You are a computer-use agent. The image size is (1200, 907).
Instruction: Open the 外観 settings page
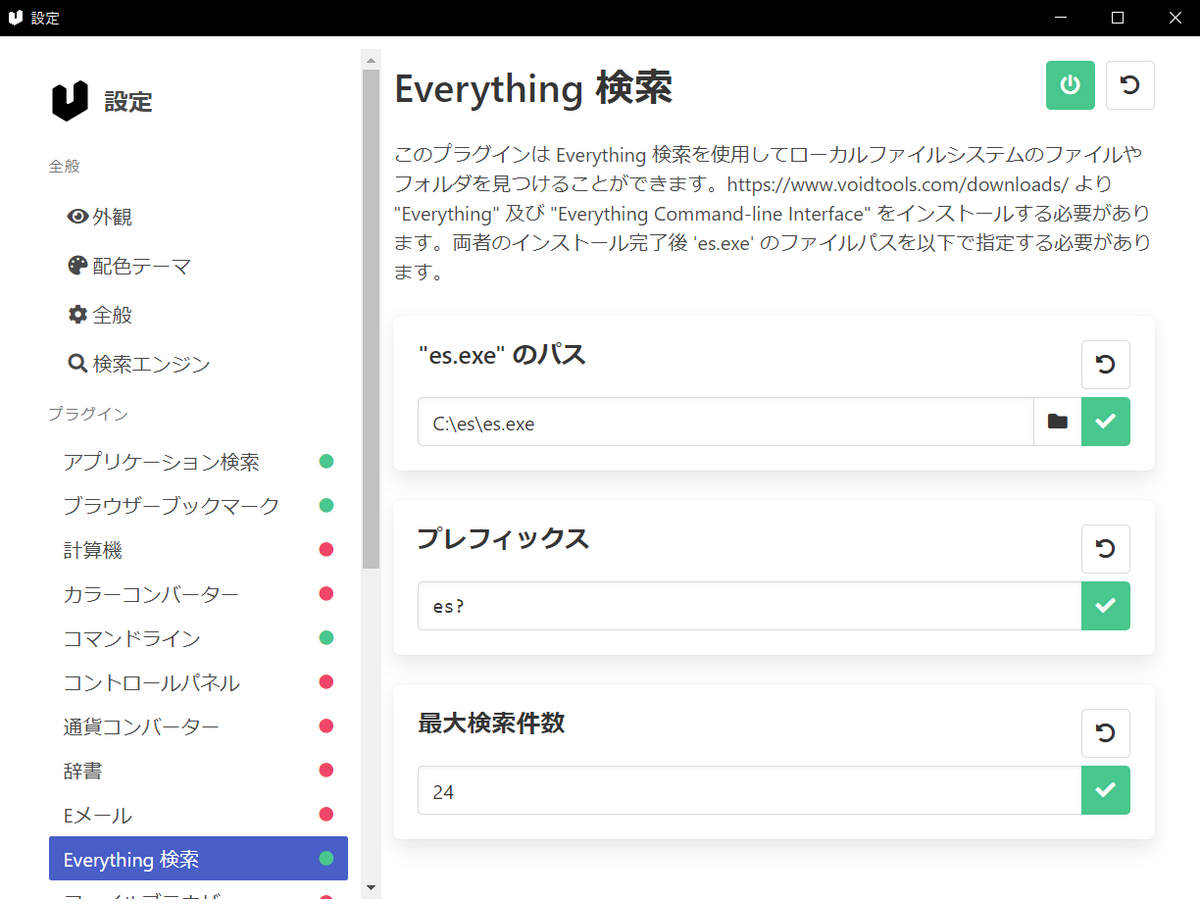tap(198, 217)
